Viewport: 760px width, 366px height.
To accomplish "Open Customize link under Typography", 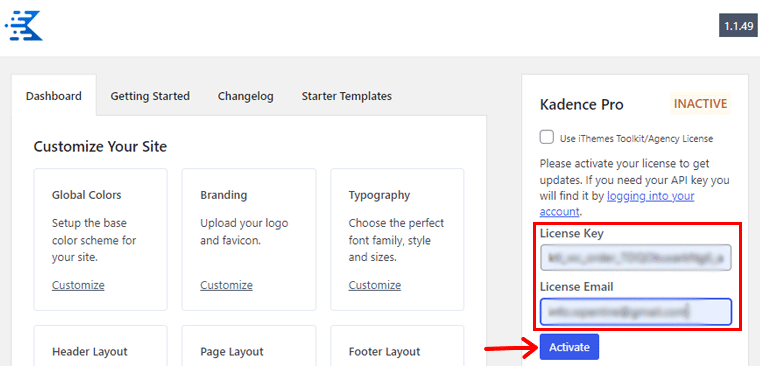I will tap(375, 285).
